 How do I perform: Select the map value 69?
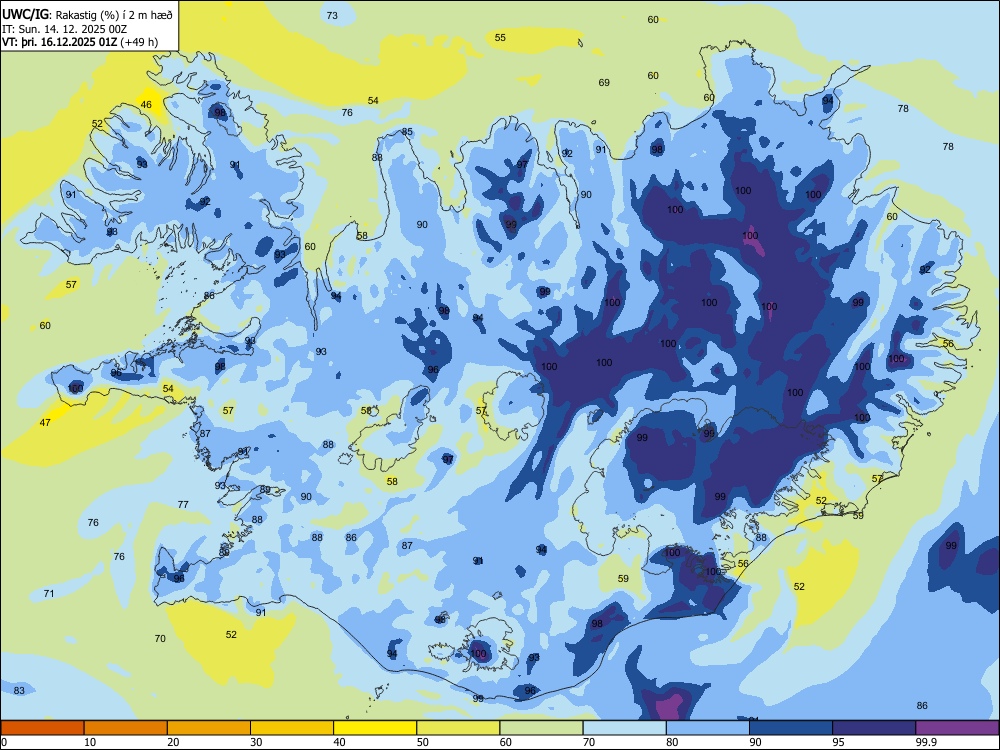tap(604, 82)
